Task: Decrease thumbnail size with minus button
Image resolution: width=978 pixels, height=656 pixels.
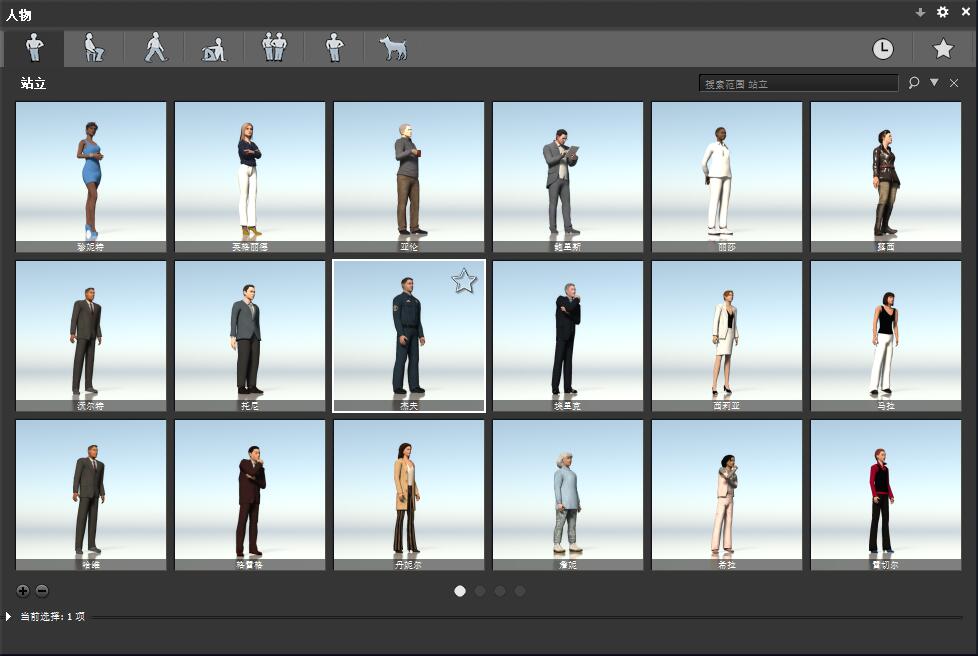Action: tap(42, 591)
